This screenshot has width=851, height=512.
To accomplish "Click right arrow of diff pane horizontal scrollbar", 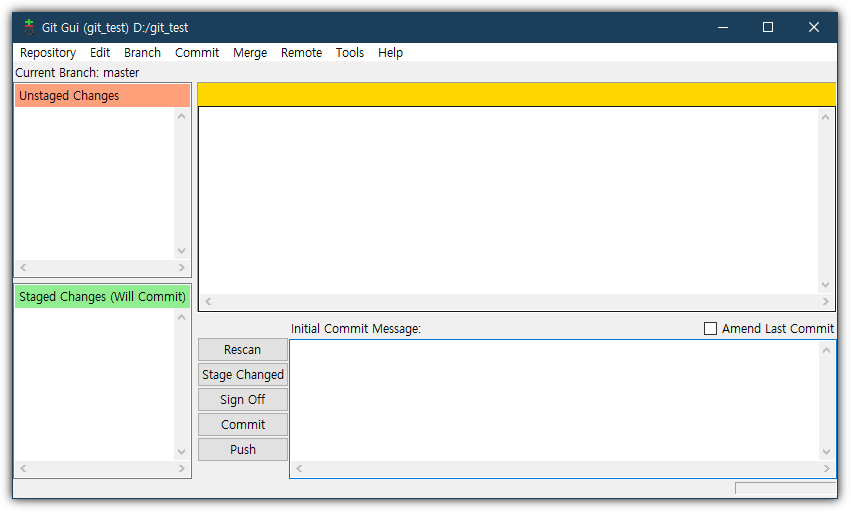I will [825, 301].
